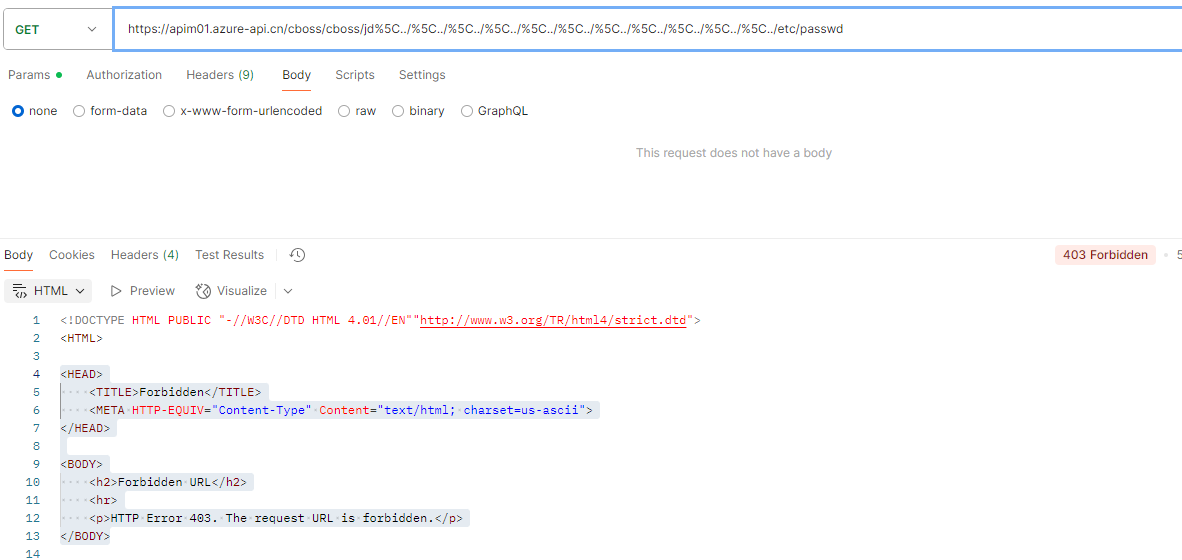Open the request Headers (9) tab
The image size is (1182, 560).
[220, 75]
